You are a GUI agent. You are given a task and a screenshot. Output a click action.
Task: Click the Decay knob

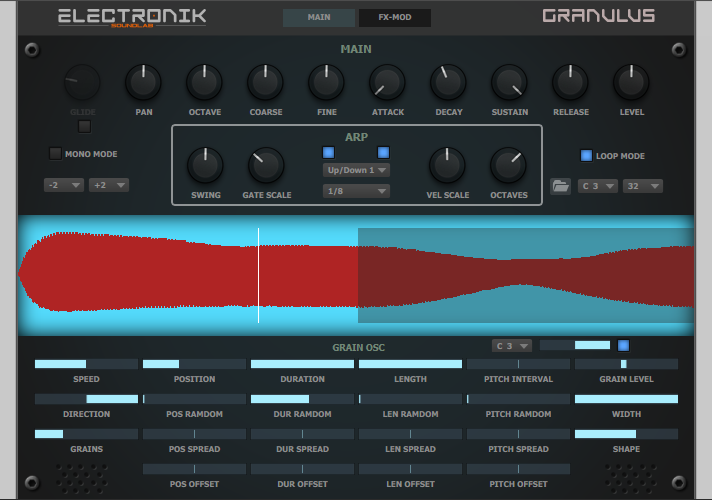point(448,82)
